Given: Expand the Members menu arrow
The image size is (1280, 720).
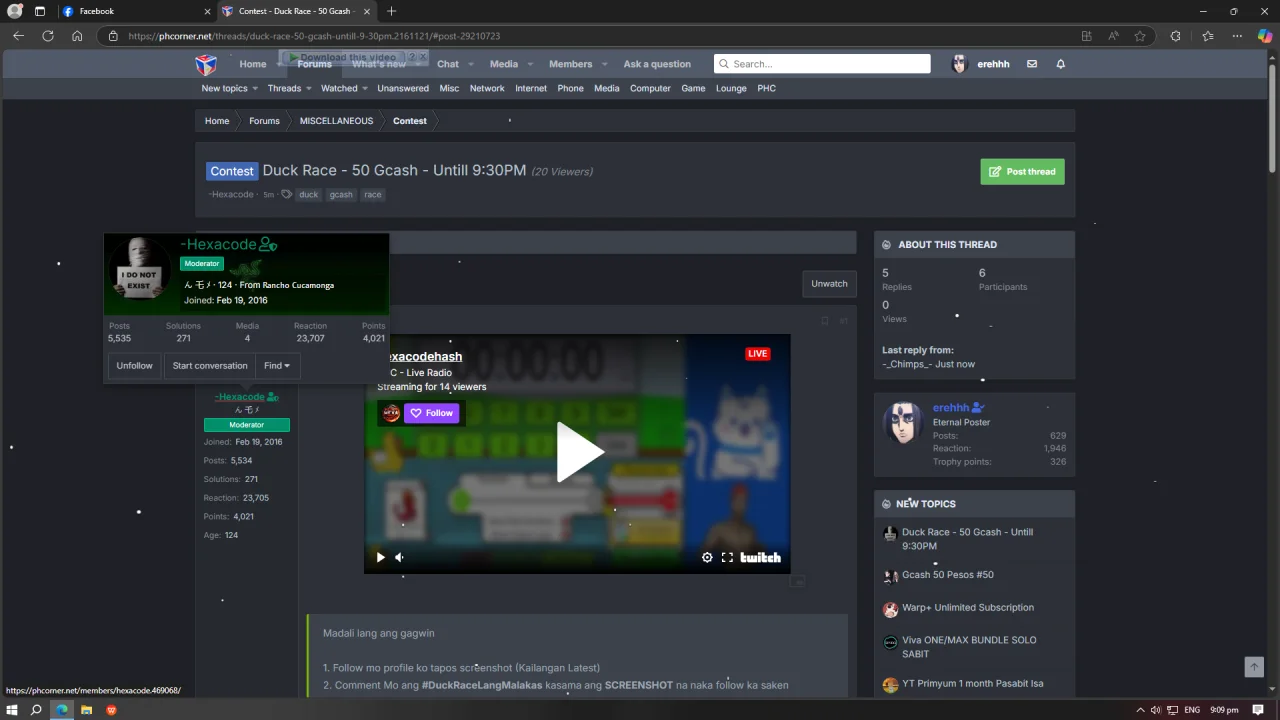Looking at the screenshot, I should (604, 65).
